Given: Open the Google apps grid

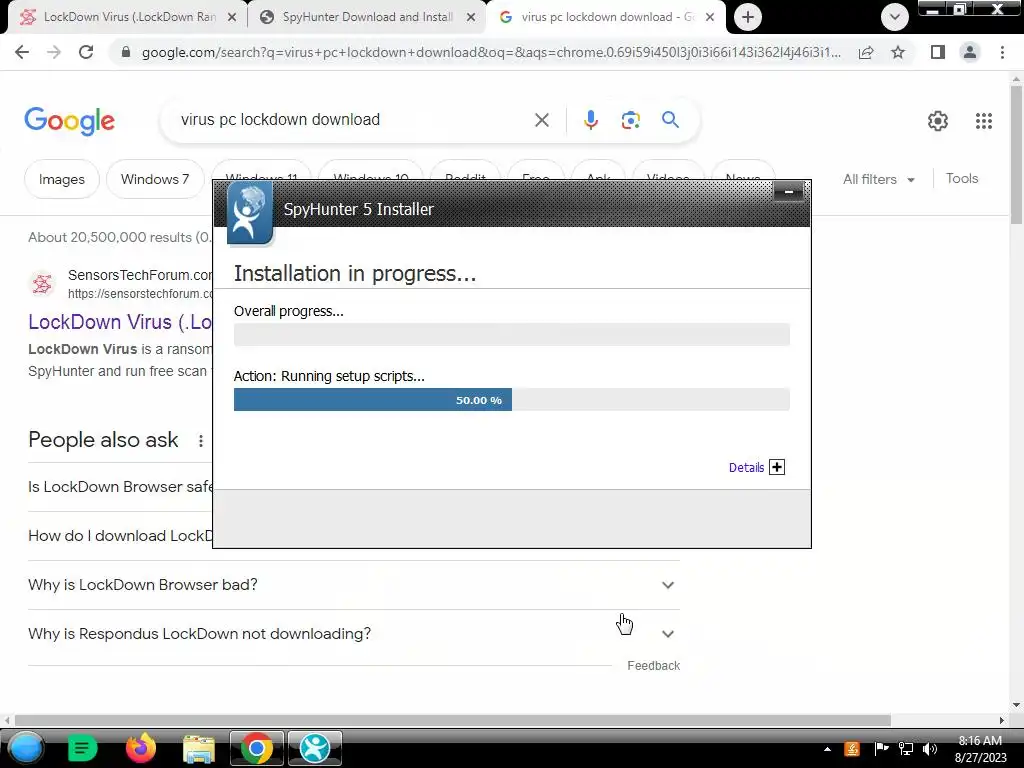Looking at the screenshot, I should (x=984, y=121).
